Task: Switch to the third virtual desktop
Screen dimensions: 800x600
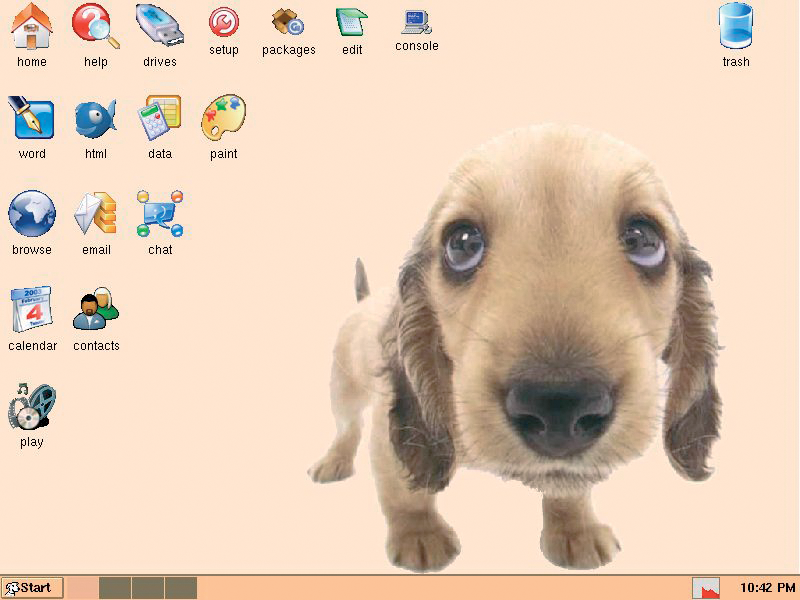Action: click(148, 588)
